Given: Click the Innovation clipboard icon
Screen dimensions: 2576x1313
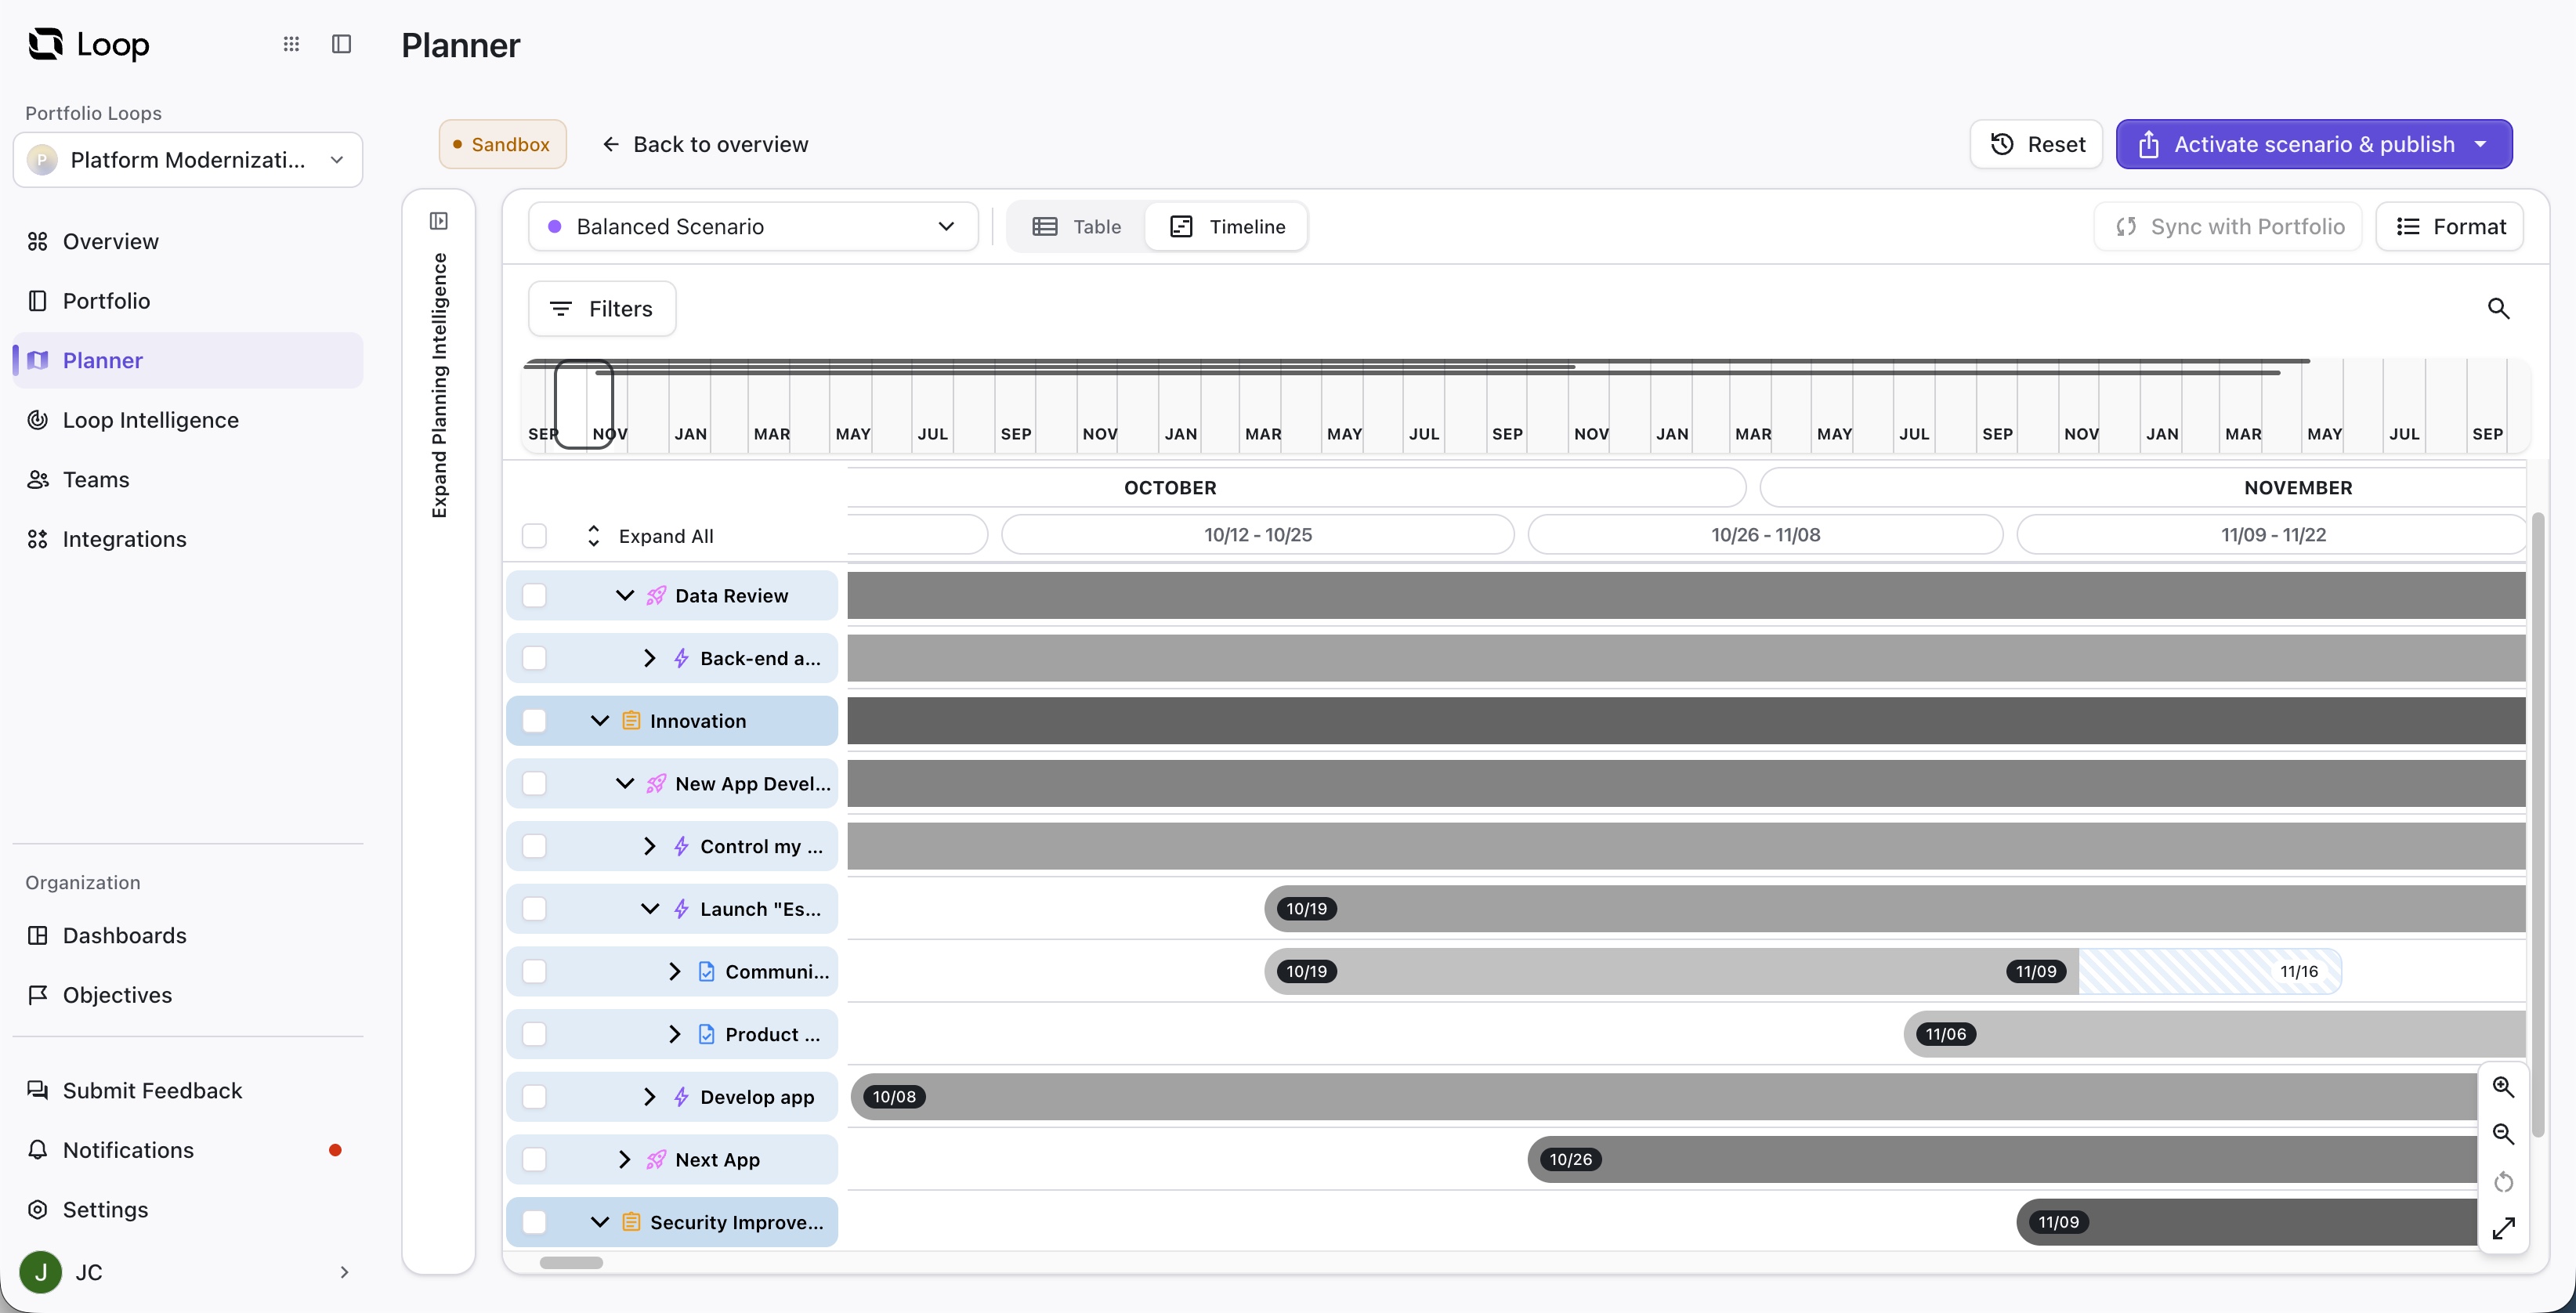Looking at the screenshot, I should 631,721.
